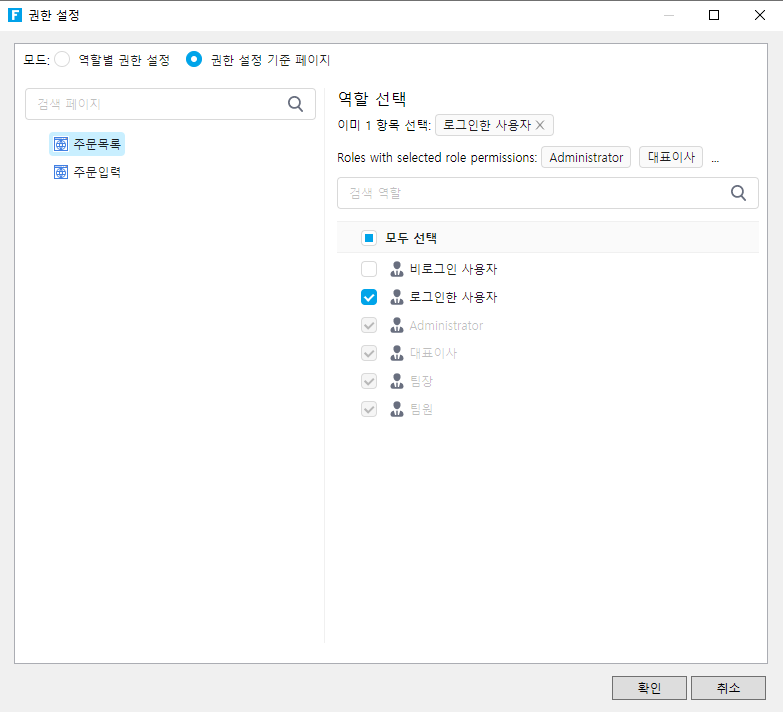Check the 비로그인 사용자 checkbox
This screenshot has width=783, height=712.
(x=369, y=269)
